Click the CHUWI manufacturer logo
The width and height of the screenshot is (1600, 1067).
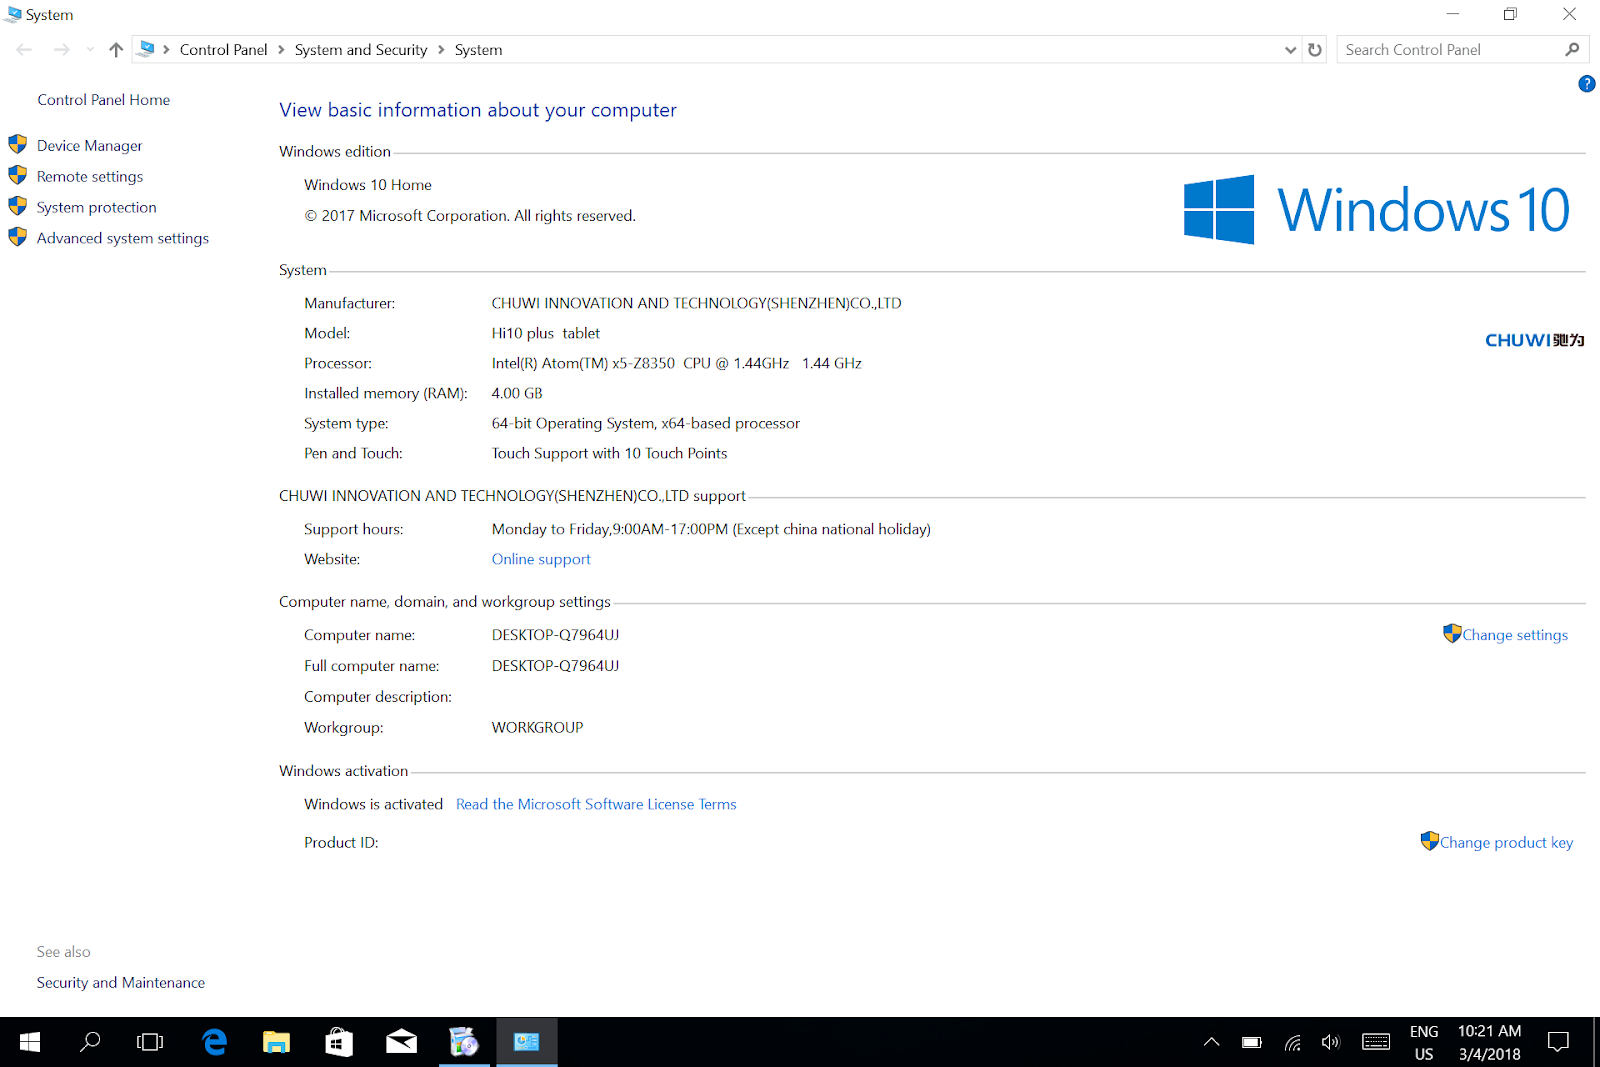pyautogui.click(x=1534, y=341)
